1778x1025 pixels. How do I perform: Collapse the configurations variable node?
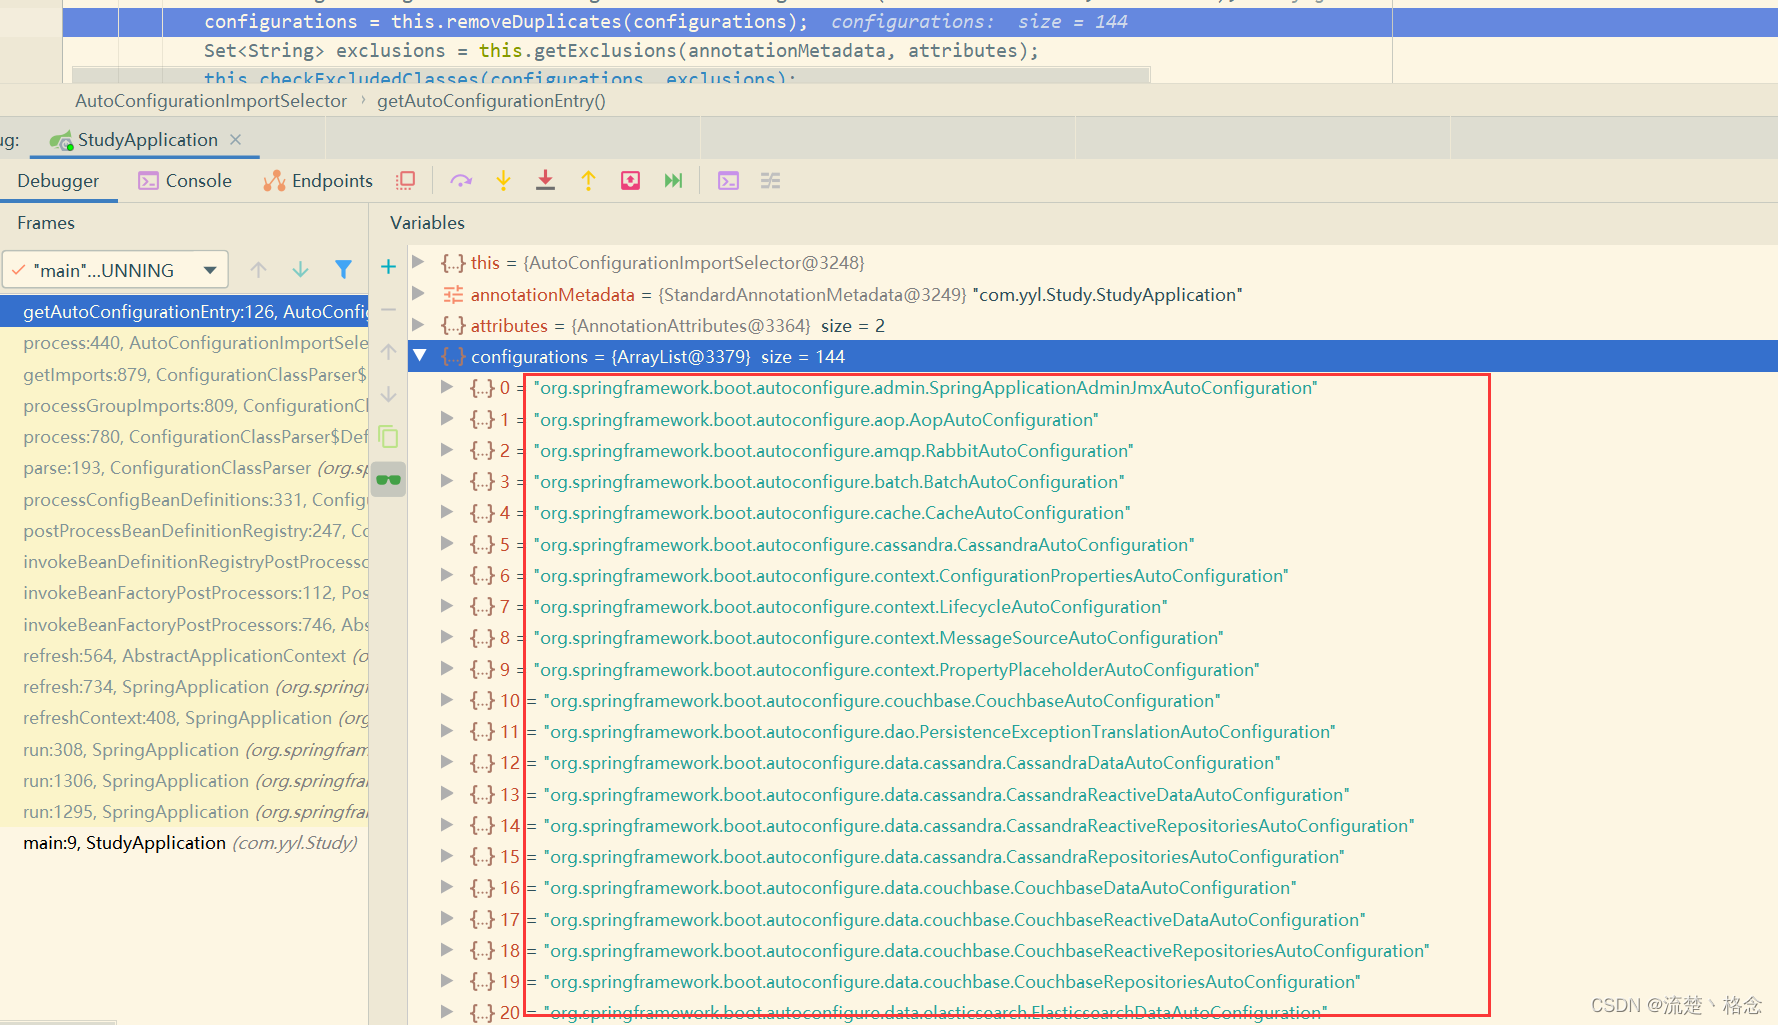pos(420,356)
